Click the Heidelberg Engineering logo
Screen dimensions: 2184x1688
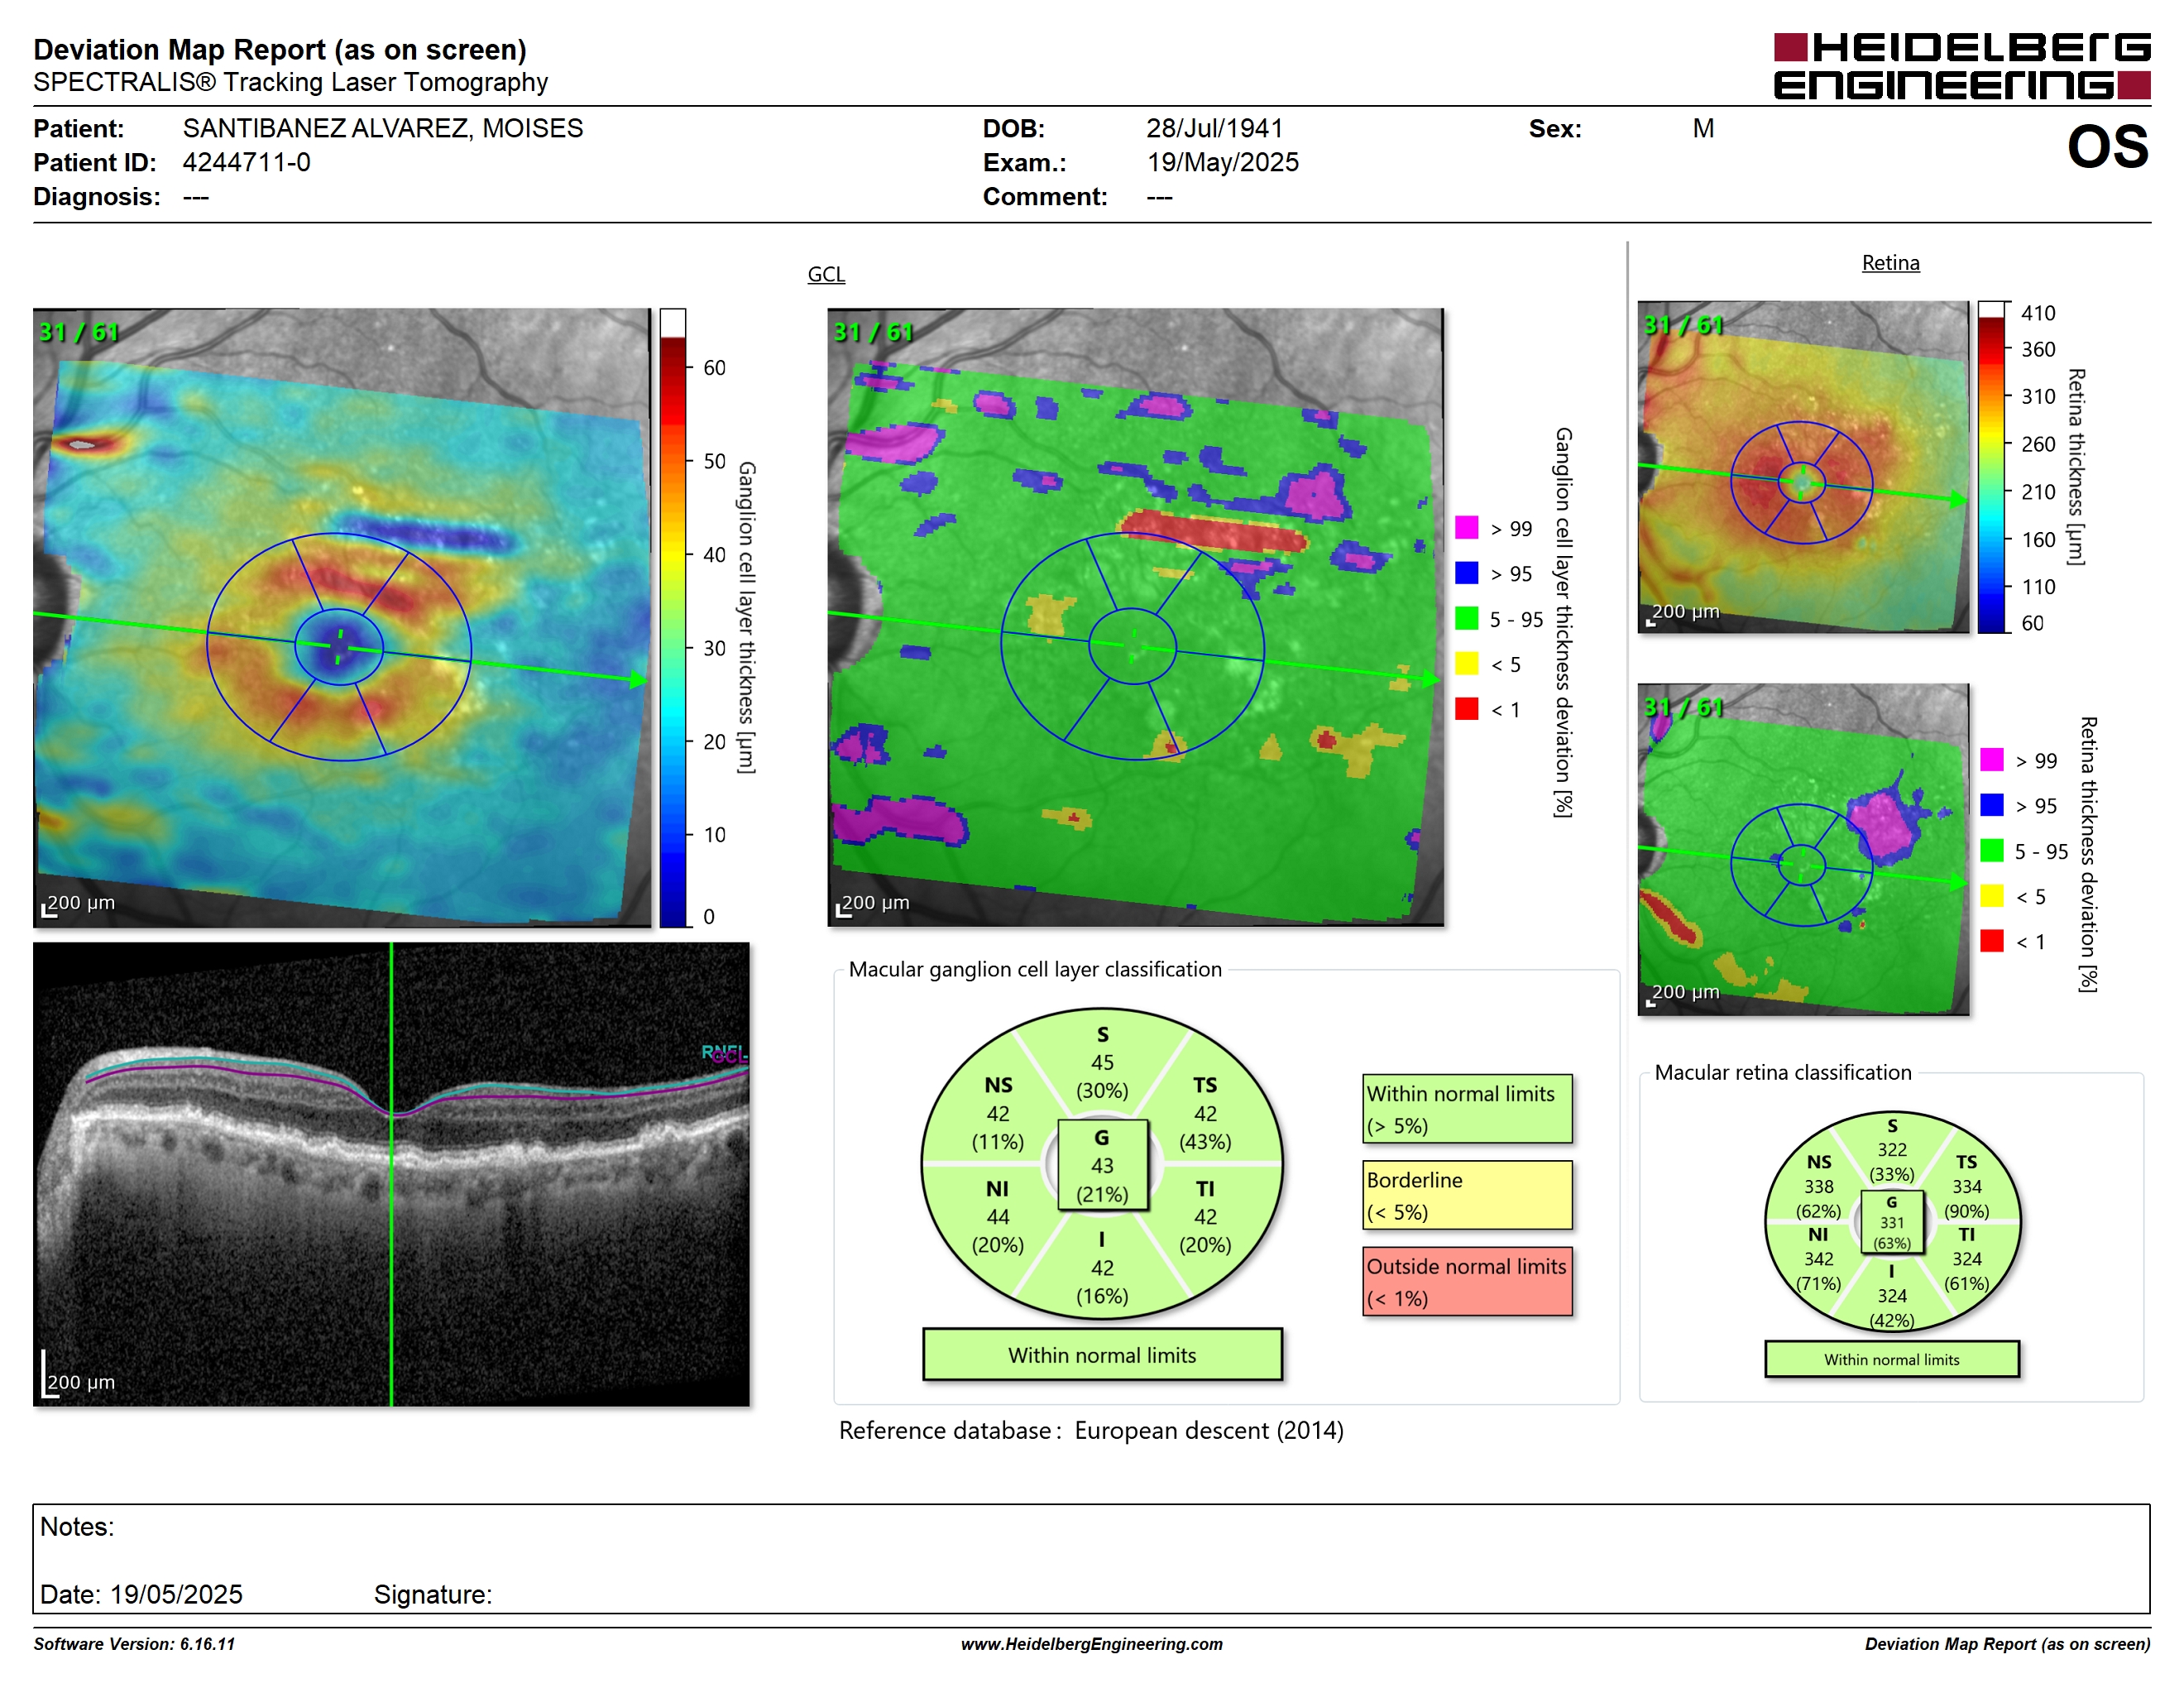(x=1961, y=66)
